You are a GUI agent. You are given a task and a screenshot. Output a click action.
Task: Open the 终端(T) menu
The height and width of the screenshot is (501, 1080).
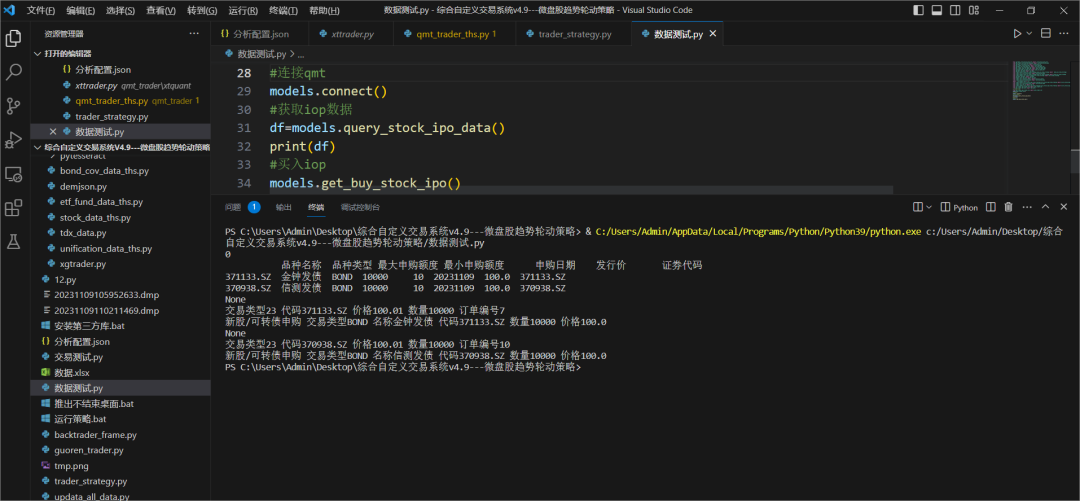coord(283,11)
